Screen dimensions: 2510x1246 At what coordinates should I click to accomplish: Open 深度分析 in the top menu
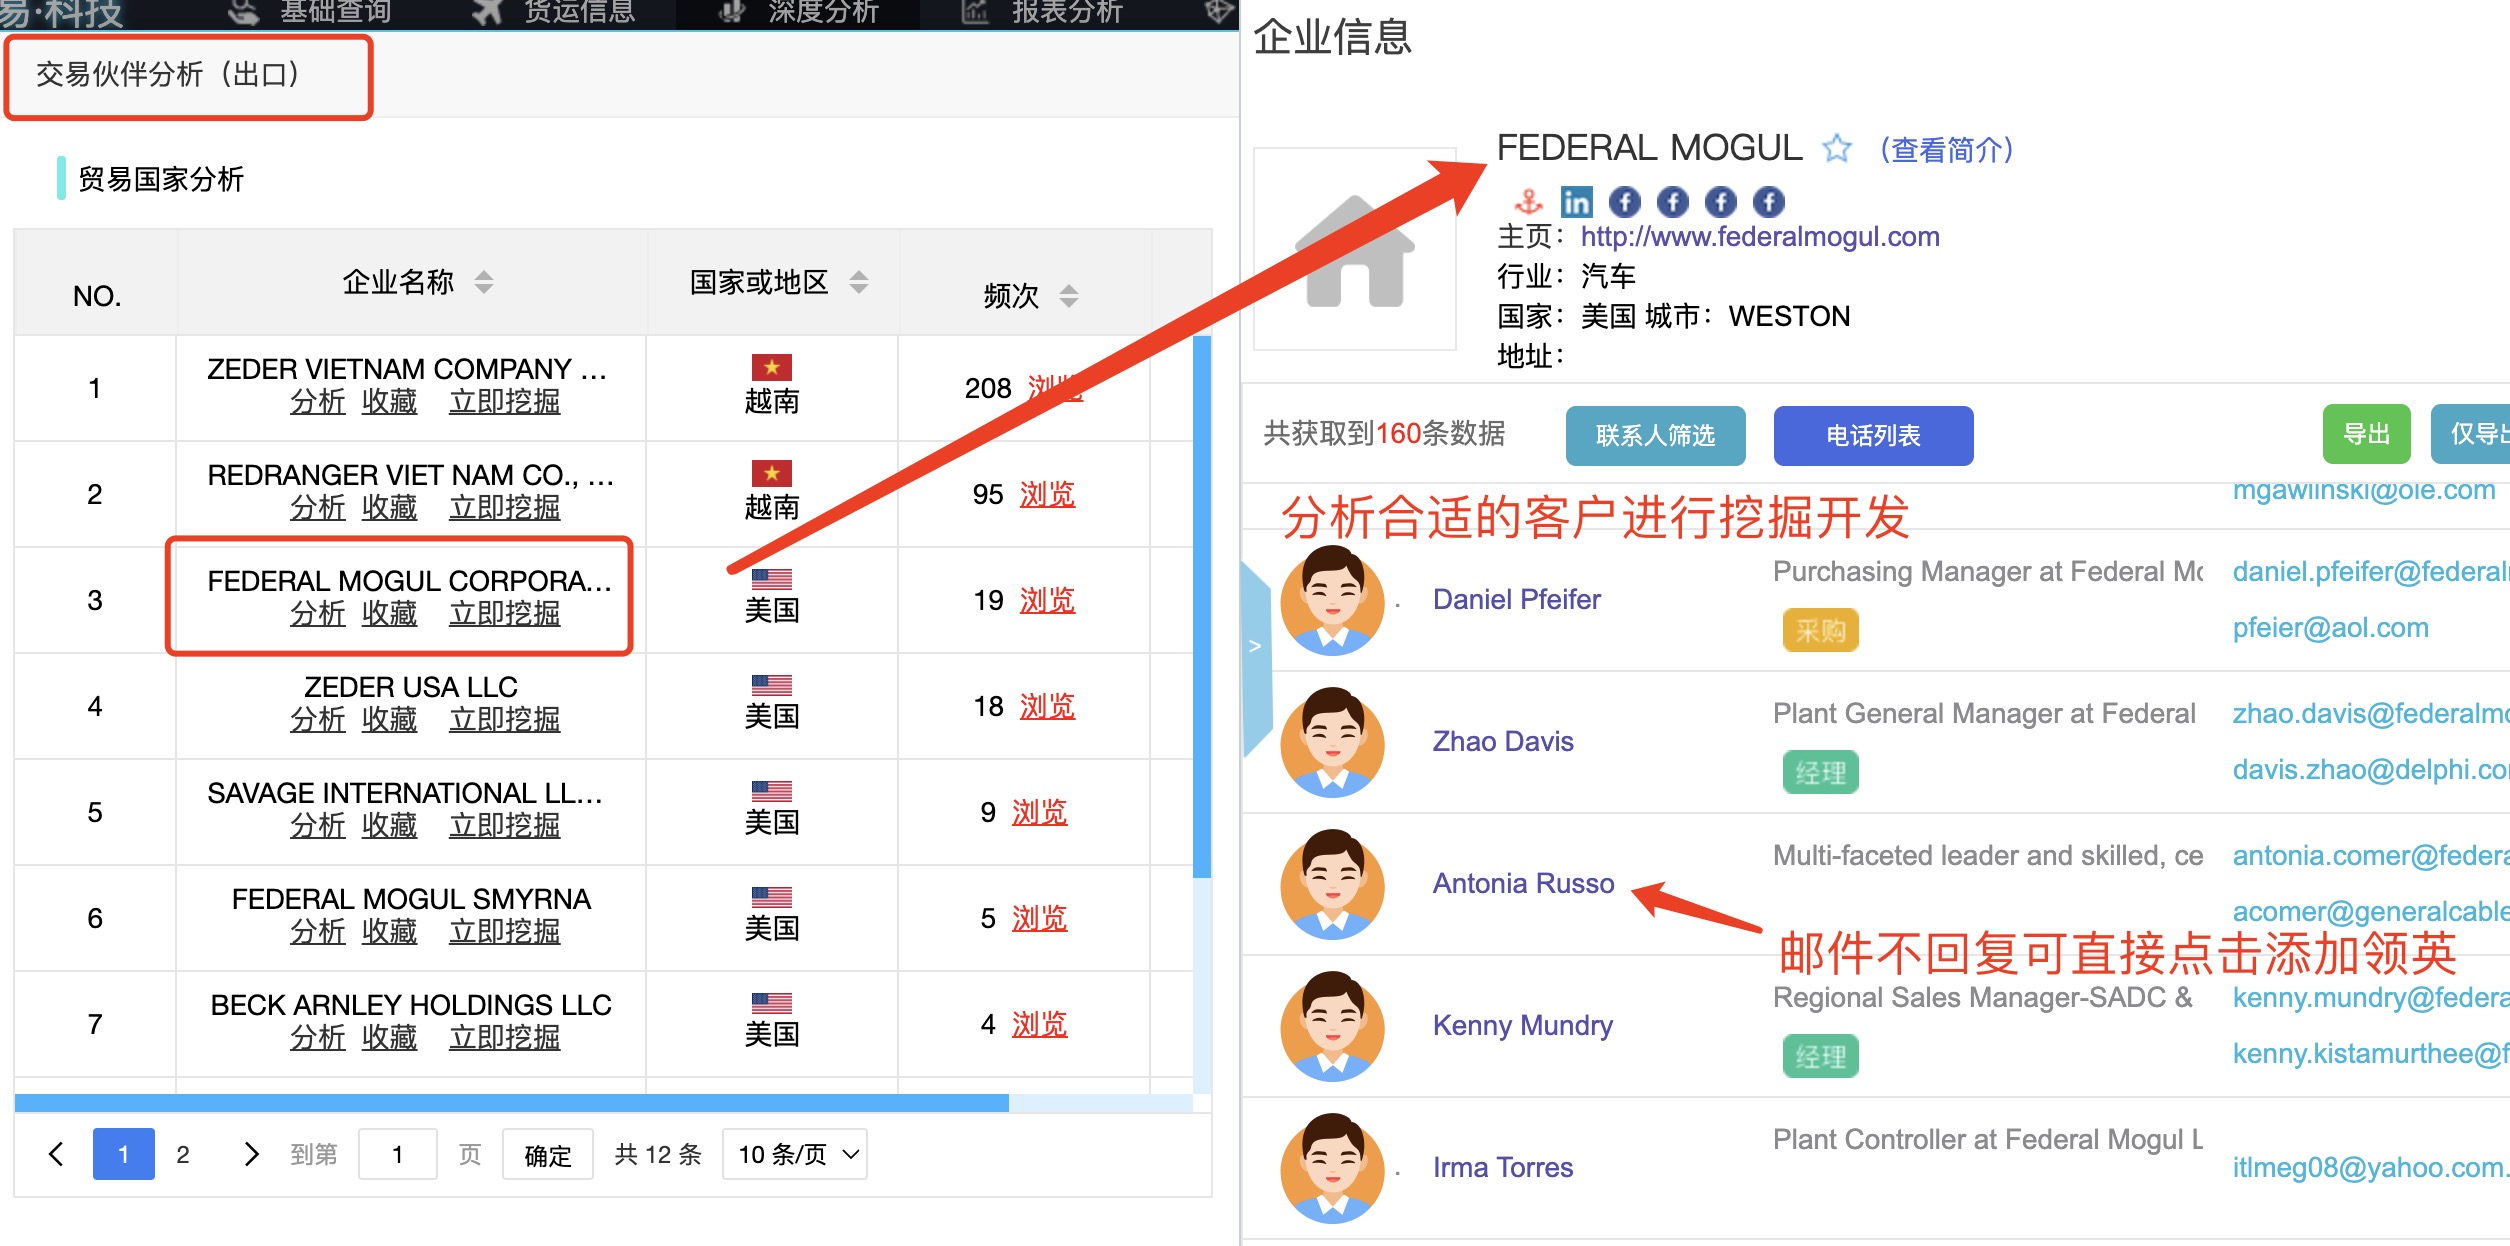pyautogui.click(x=800, y=12)
